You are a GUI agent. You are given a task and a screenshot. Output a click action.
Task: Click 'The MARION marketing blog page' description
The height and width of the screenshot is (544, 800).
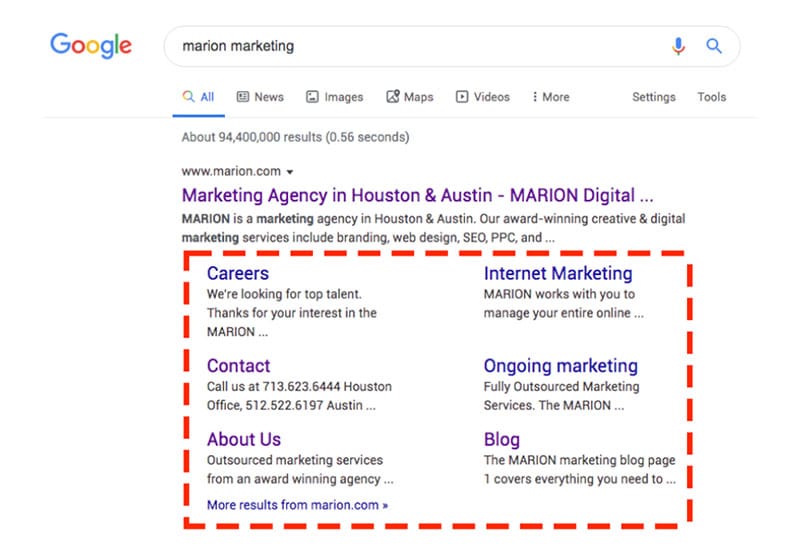(x=580, y=460)
